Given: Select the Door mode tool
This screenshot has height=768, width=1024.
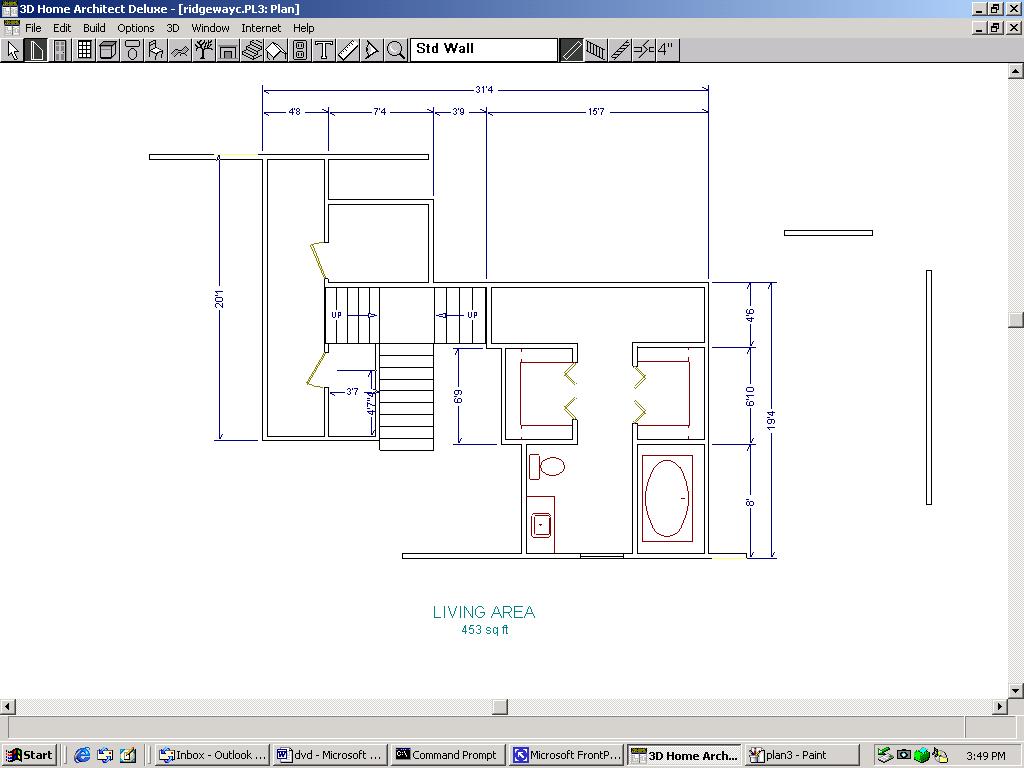Looking at the screenshot, I should pyautogui.click(x=60, y=50).
